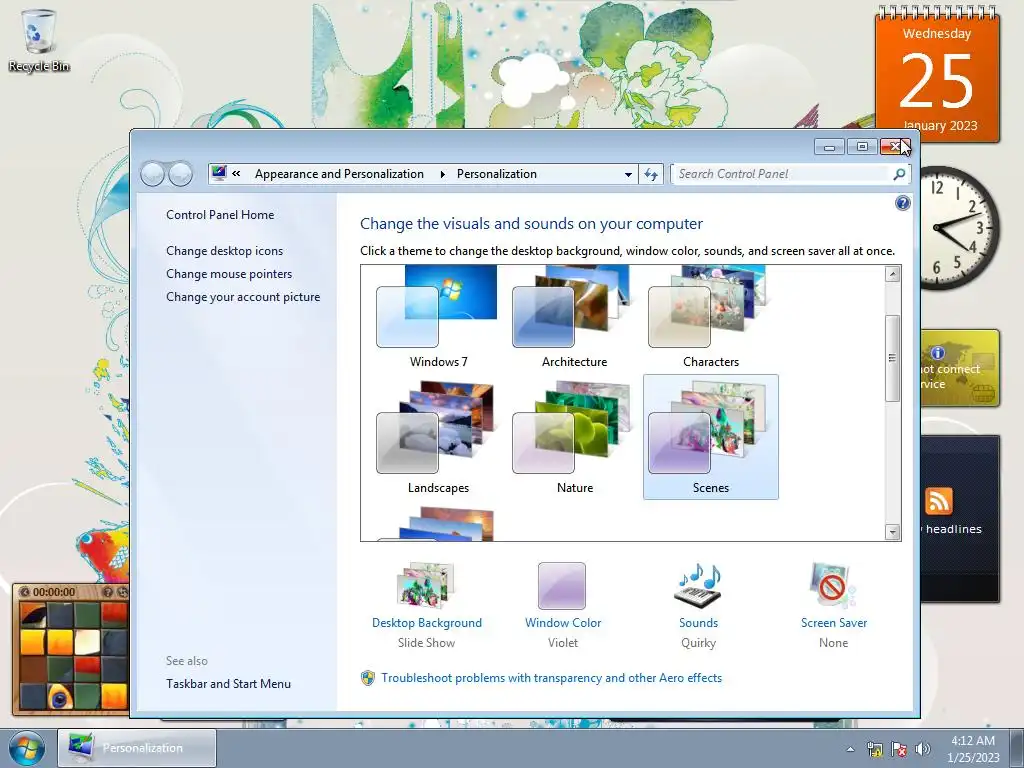The height and width of the screenshot is (768, 1024).
Task: Expand the arrow after Appearance and Personalization
Action: pyautogui.click(x=442, y=174)
